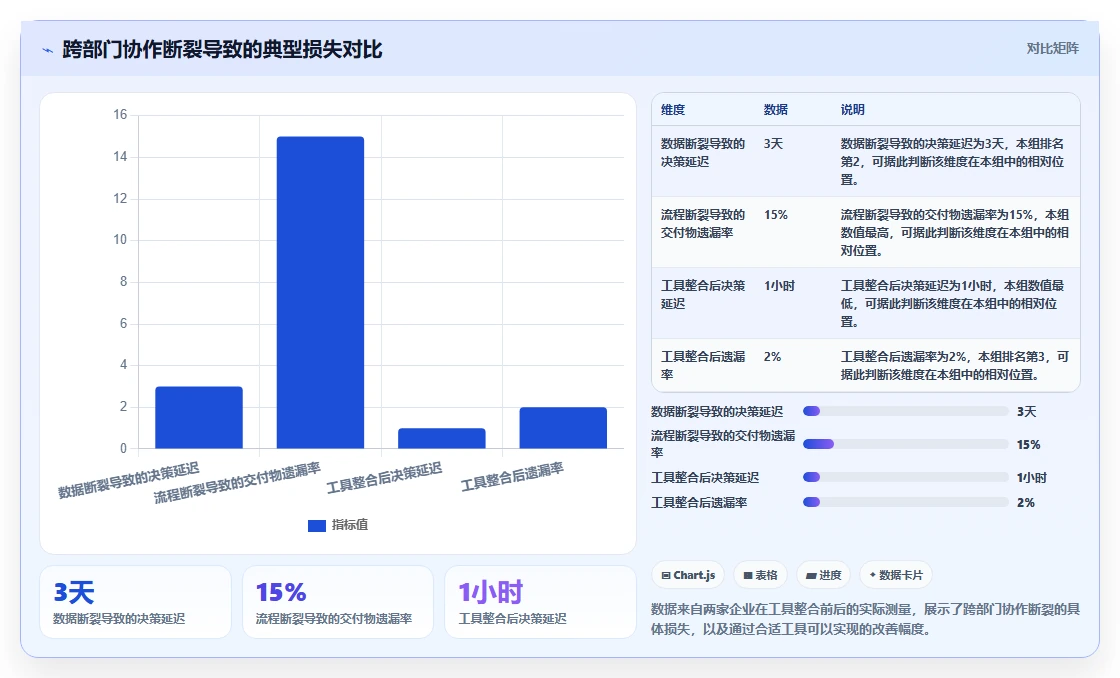Screen dimensions: 1120x678
Task: Open the 15% data card
Action: tap(338, 602)
